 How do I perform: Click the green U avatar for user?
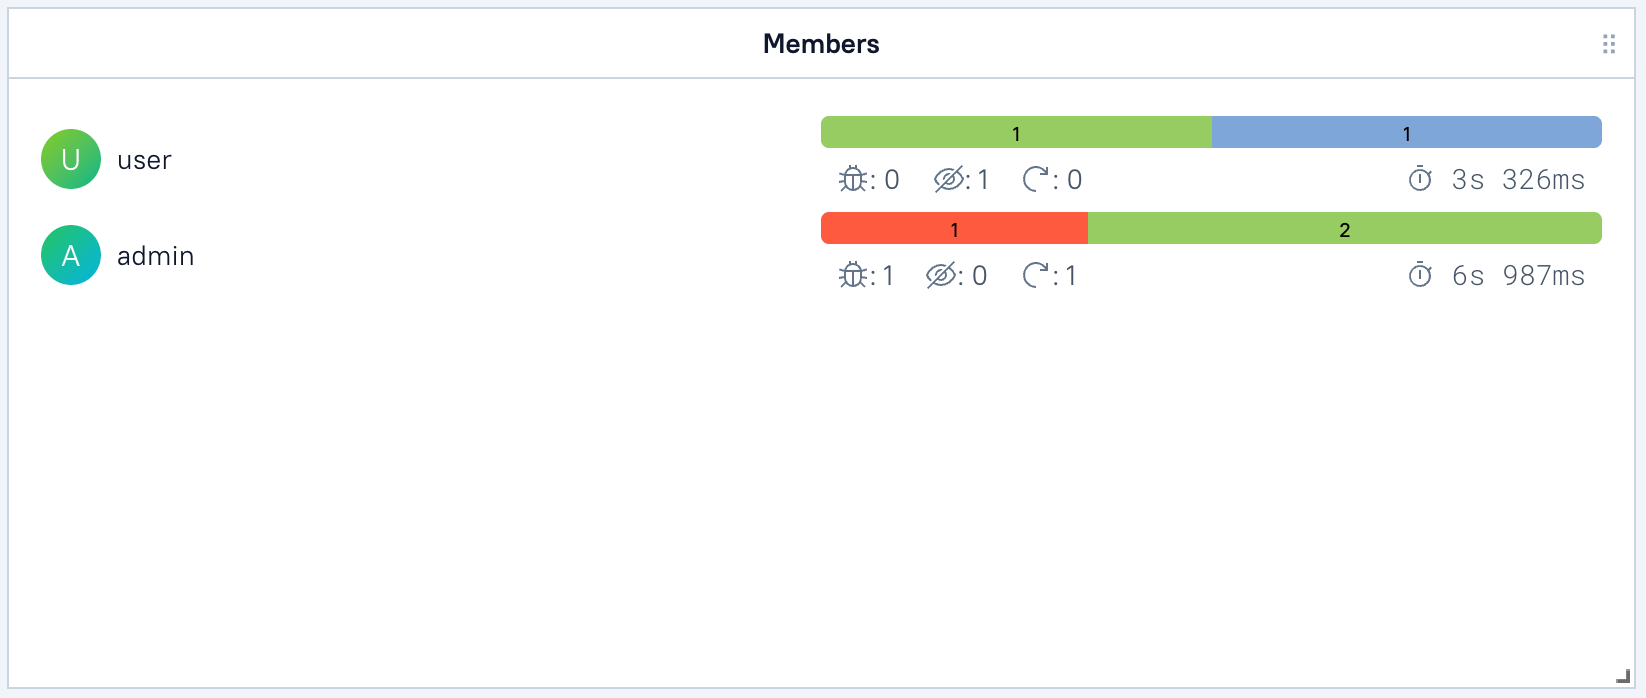(70, 158)
